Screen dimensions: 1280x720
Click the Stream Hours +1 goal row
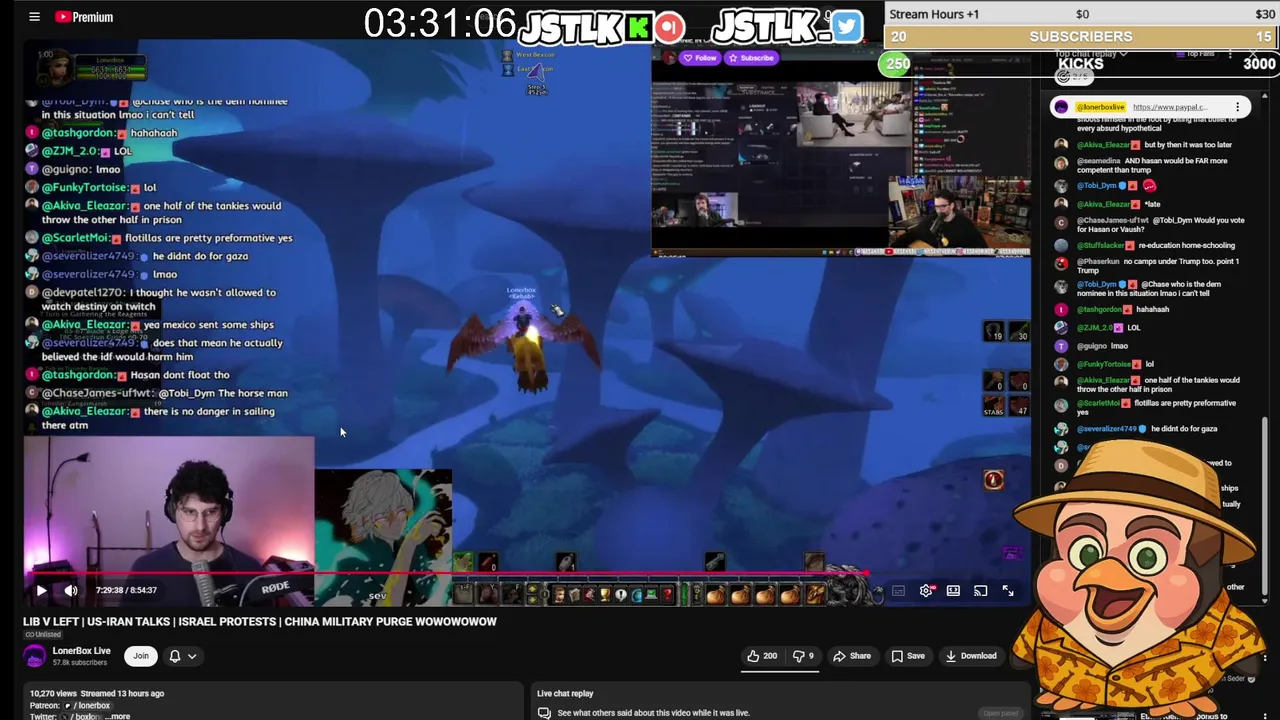pyautogui.click(x=1081, y=14)
